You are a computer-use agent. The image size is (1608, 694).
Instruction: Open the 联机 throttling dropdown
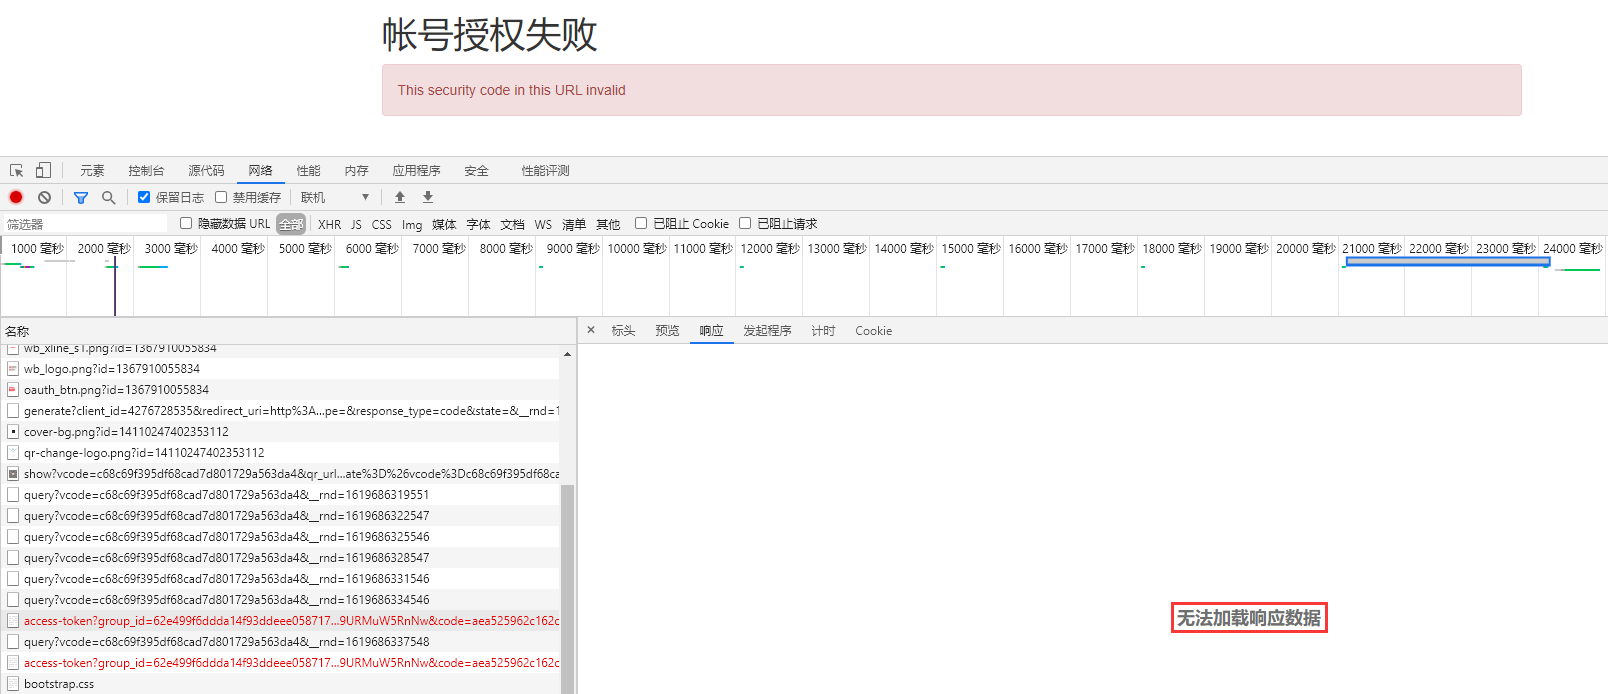point(335,197)
